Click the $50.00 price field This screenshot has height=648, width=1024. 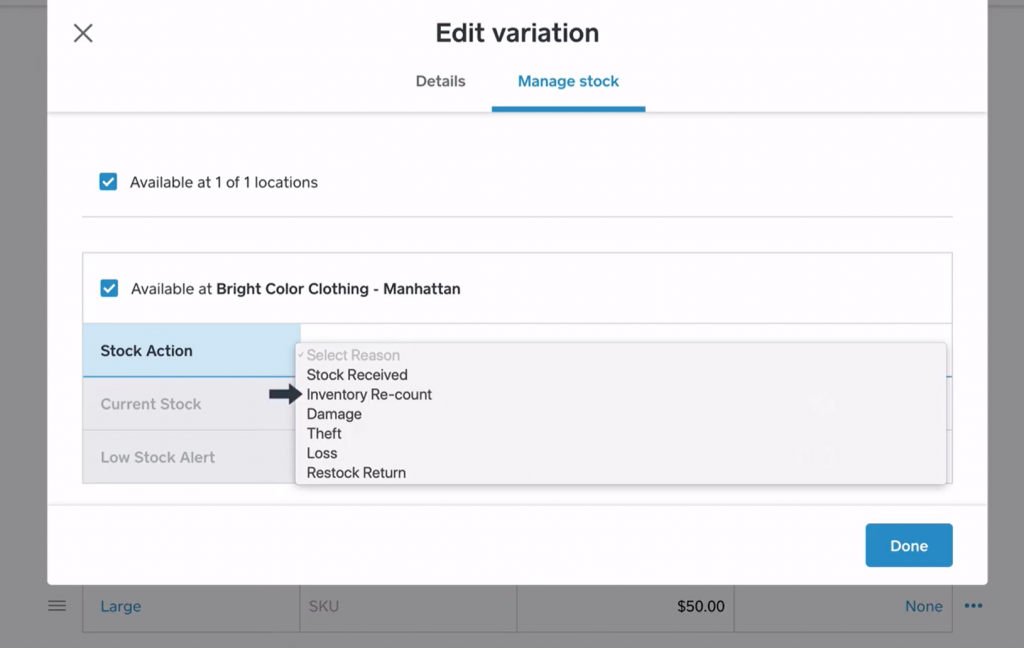625,606
